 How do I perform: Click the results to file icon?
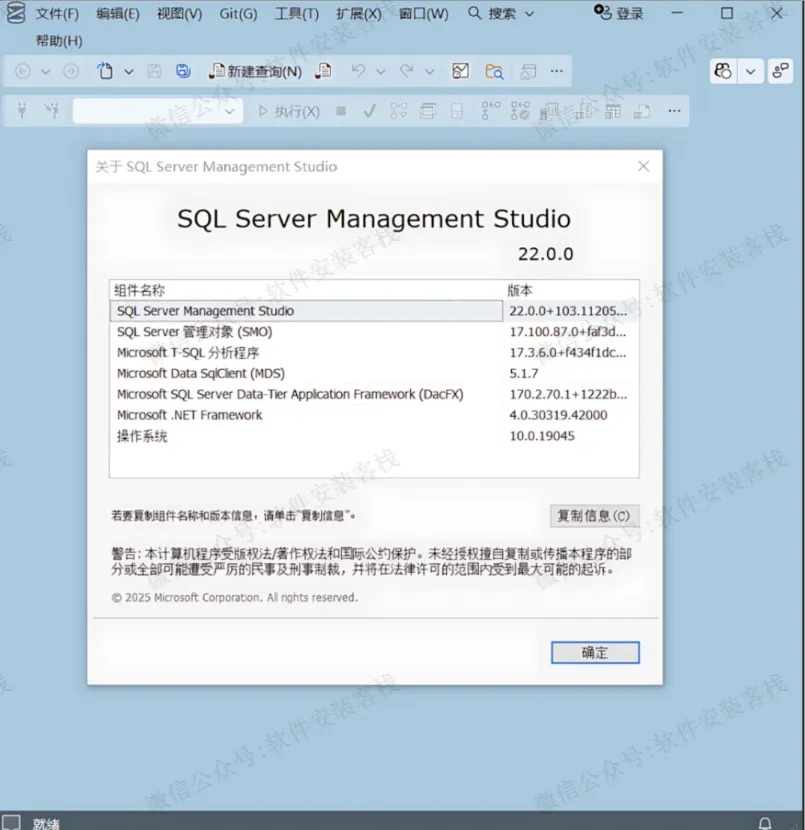pos(642,112)
